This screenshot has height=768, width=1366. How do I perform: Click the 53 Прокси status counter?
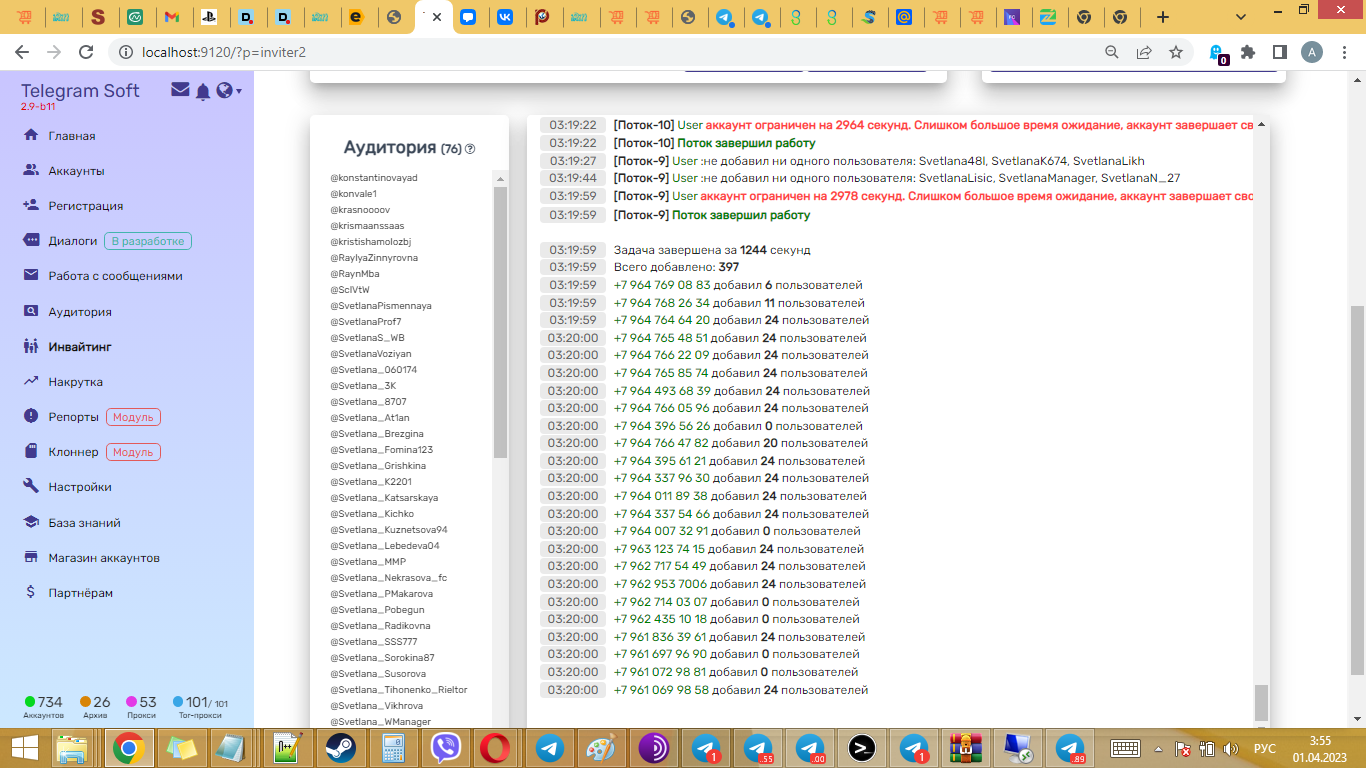pyautogui.click(x=141, y=707)
